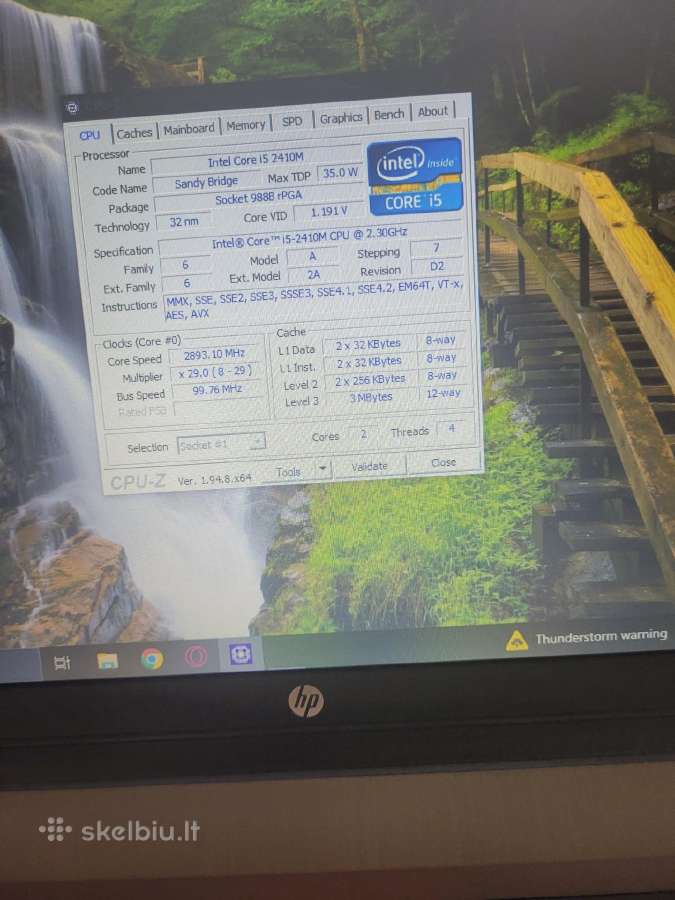This screenshot has height=900, width=675.
Task: Select the About tab
Action: pos(432,112)
